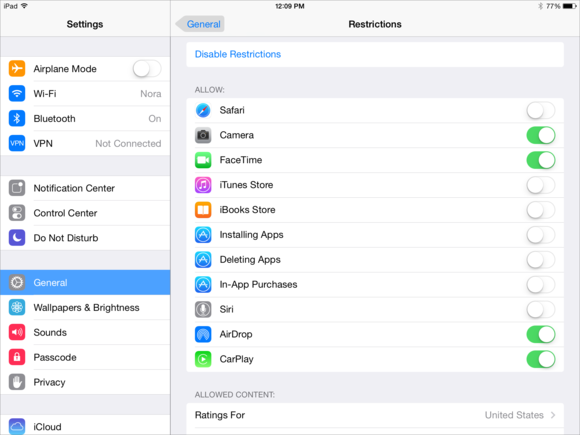
Task: Turn off the Camera switch
Action: pyautogui.click(x=541, y=135)
